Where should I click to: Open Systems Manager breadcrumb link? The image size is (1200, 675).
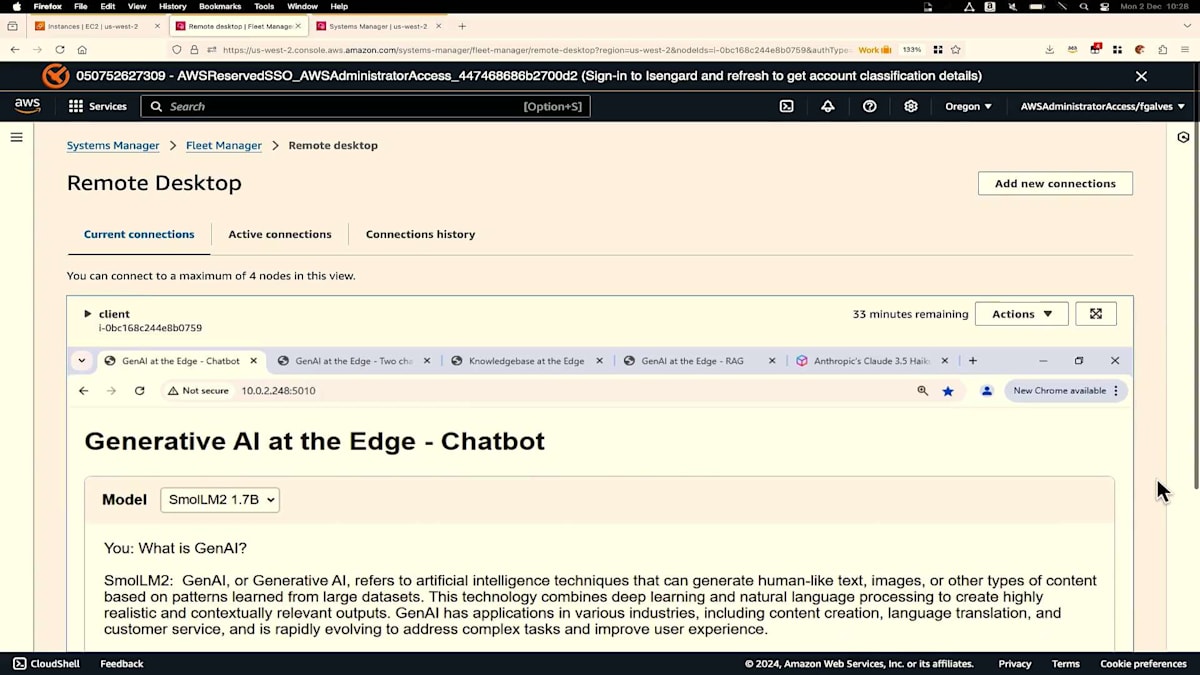pyautogui.click(x=113, y=146)
